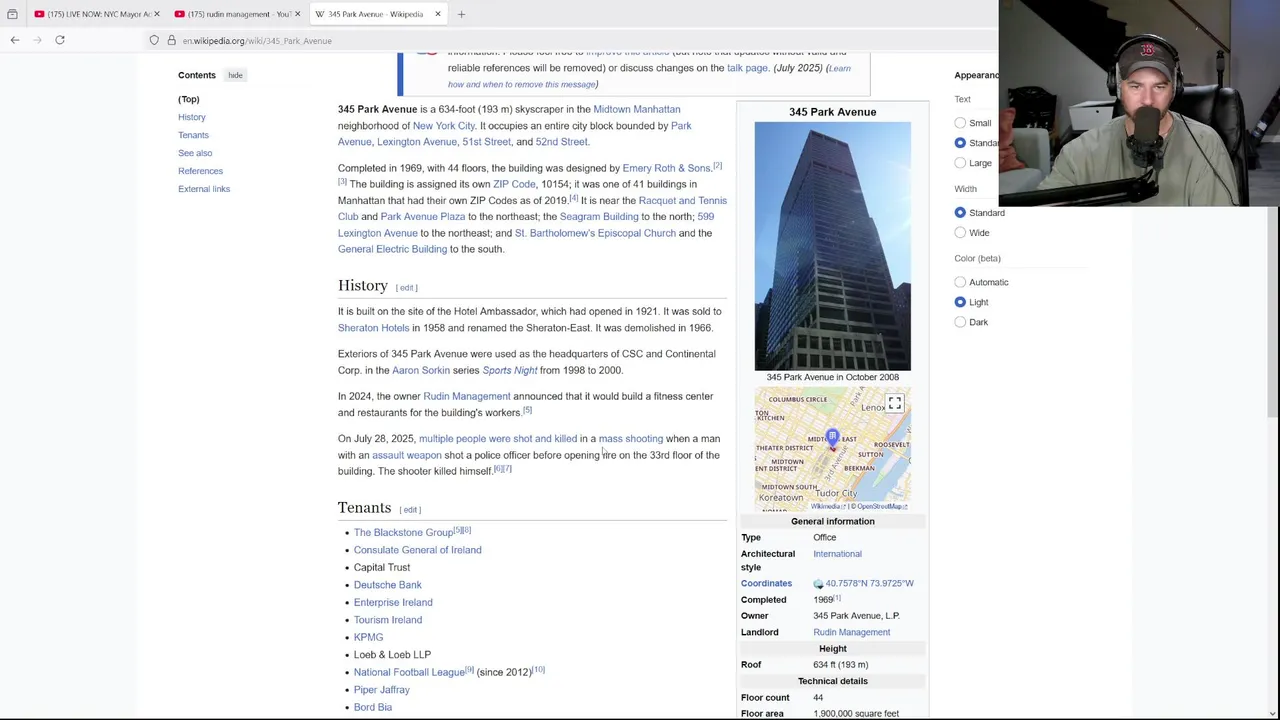
Task: Open the New York City link
Action: [x=444, y=126]
